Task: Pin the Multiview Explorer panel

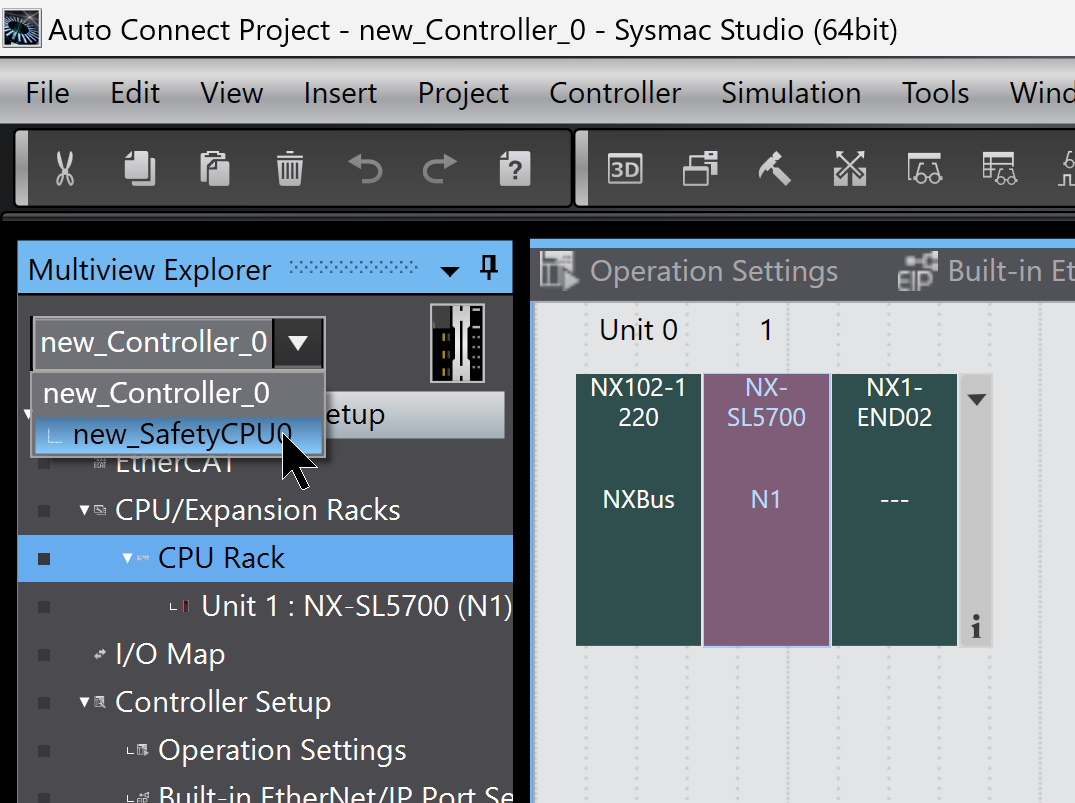Action: tap(489, 267)
